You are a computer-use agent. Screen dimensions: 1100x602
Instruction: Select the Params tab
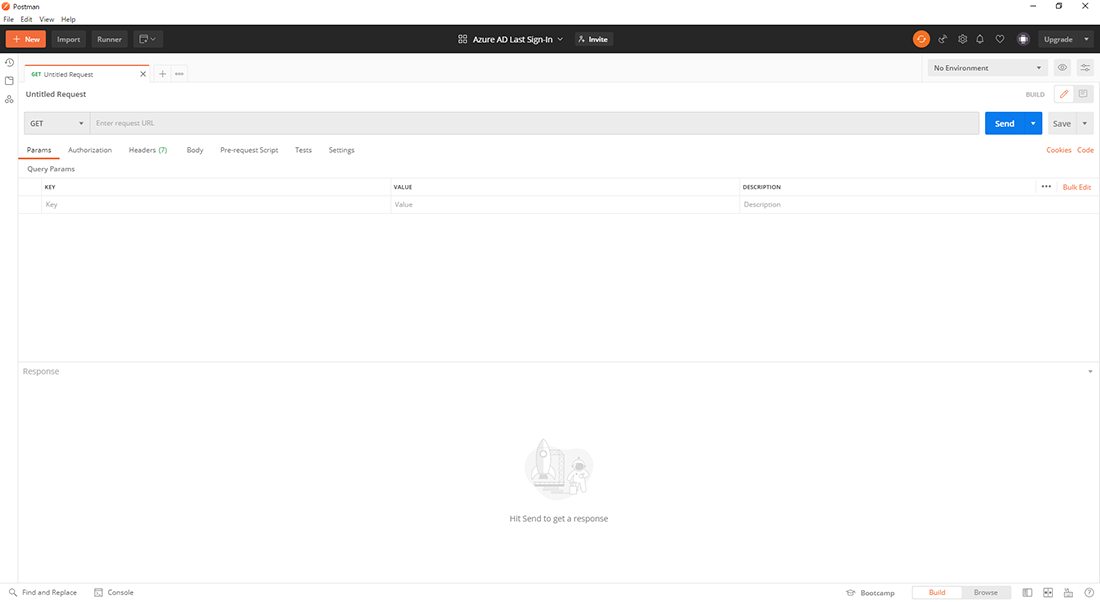[x=39, y=150]
